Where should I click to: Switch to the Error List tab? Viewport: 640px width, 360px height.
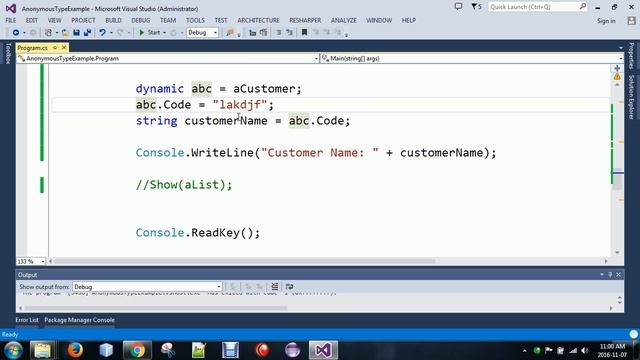click(x=27, y=320)
